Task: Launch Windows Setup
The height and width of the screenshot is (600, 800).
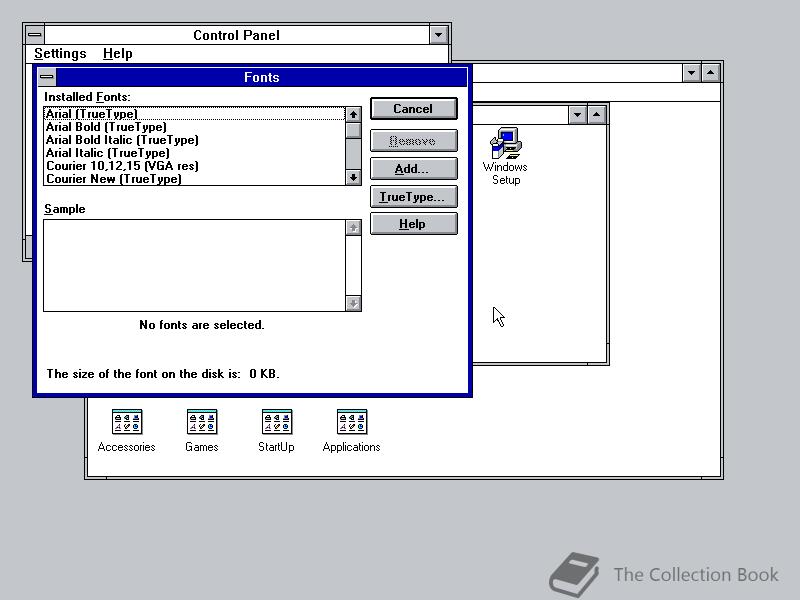Action: [505, 143]
